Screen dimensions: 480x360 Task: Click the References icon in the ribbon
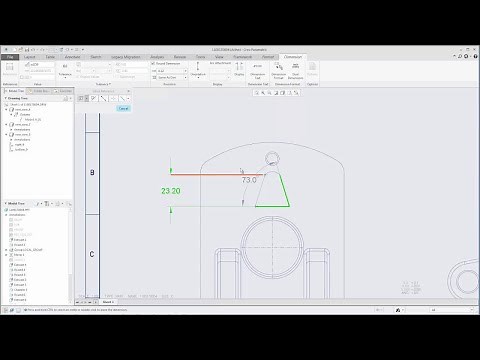(x=10, y=69)
